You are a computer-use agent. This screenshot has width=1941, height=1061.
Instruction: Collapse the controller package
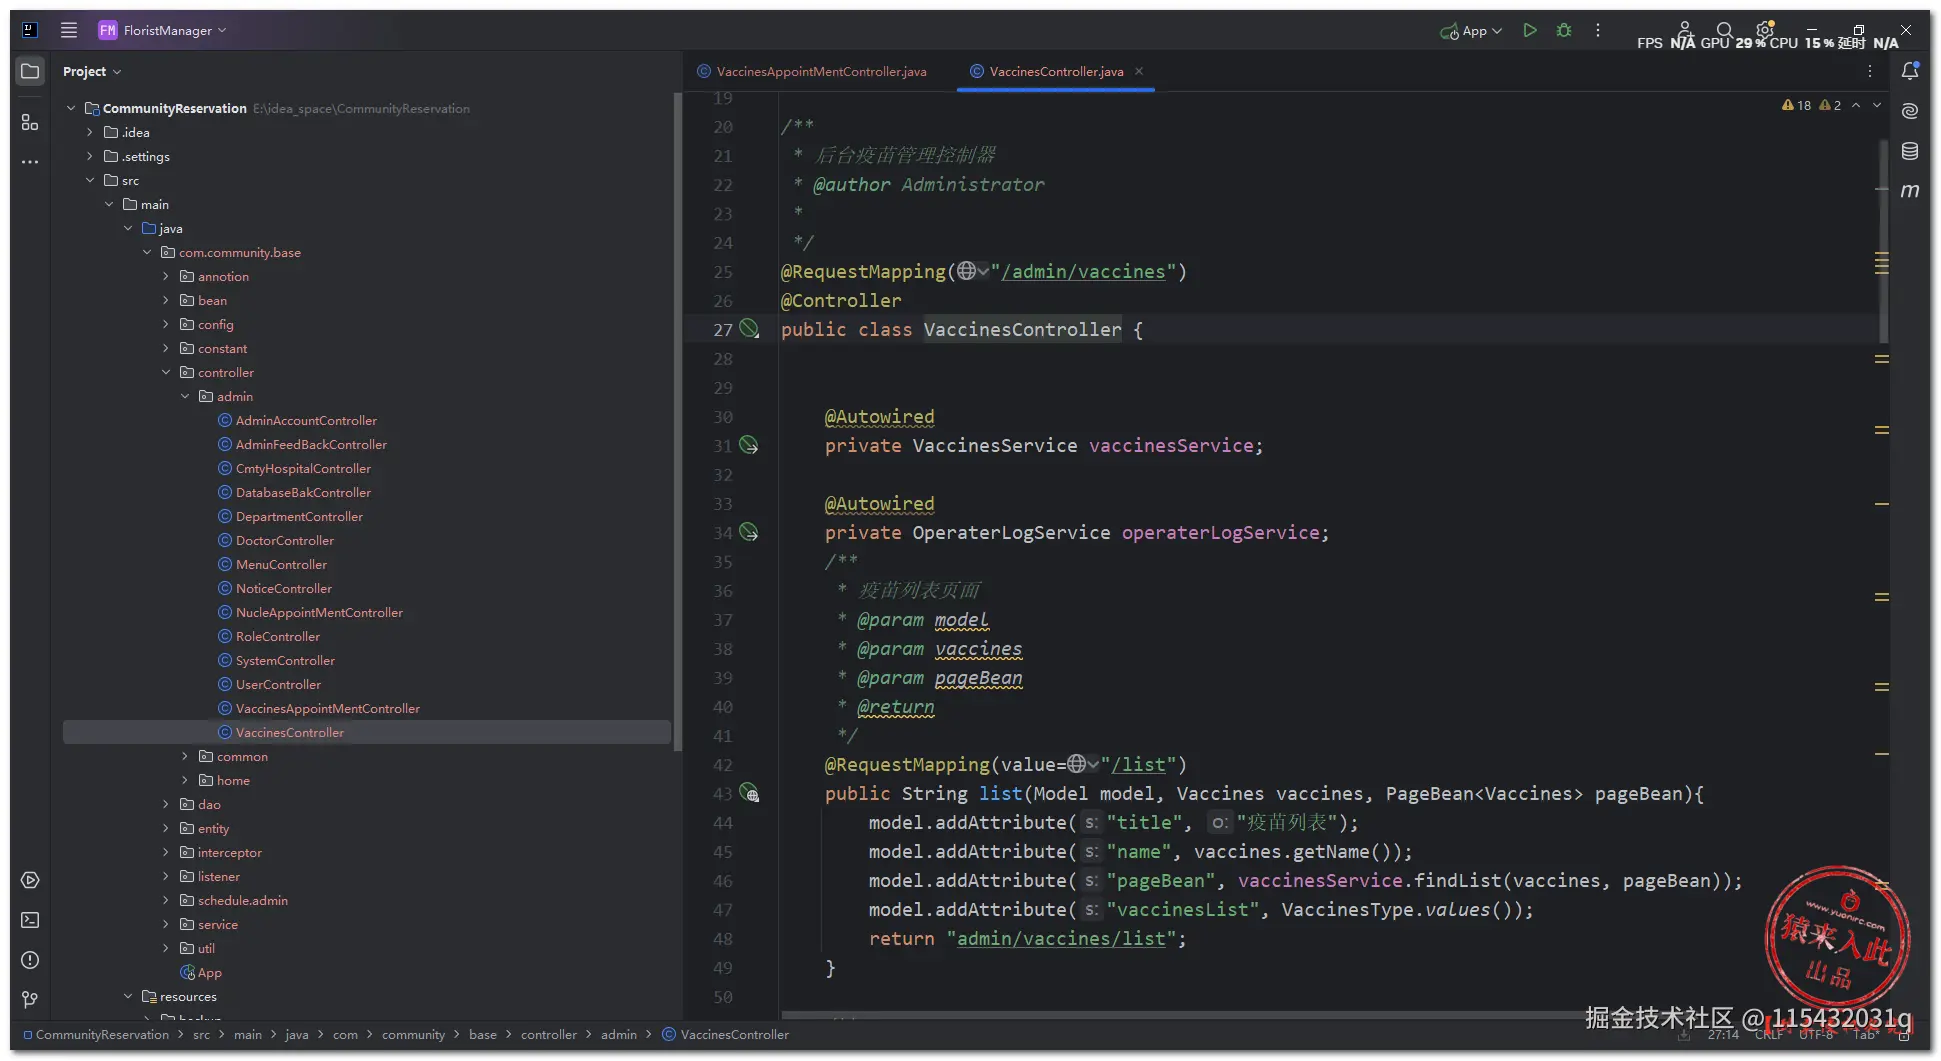tap(166, 372)
